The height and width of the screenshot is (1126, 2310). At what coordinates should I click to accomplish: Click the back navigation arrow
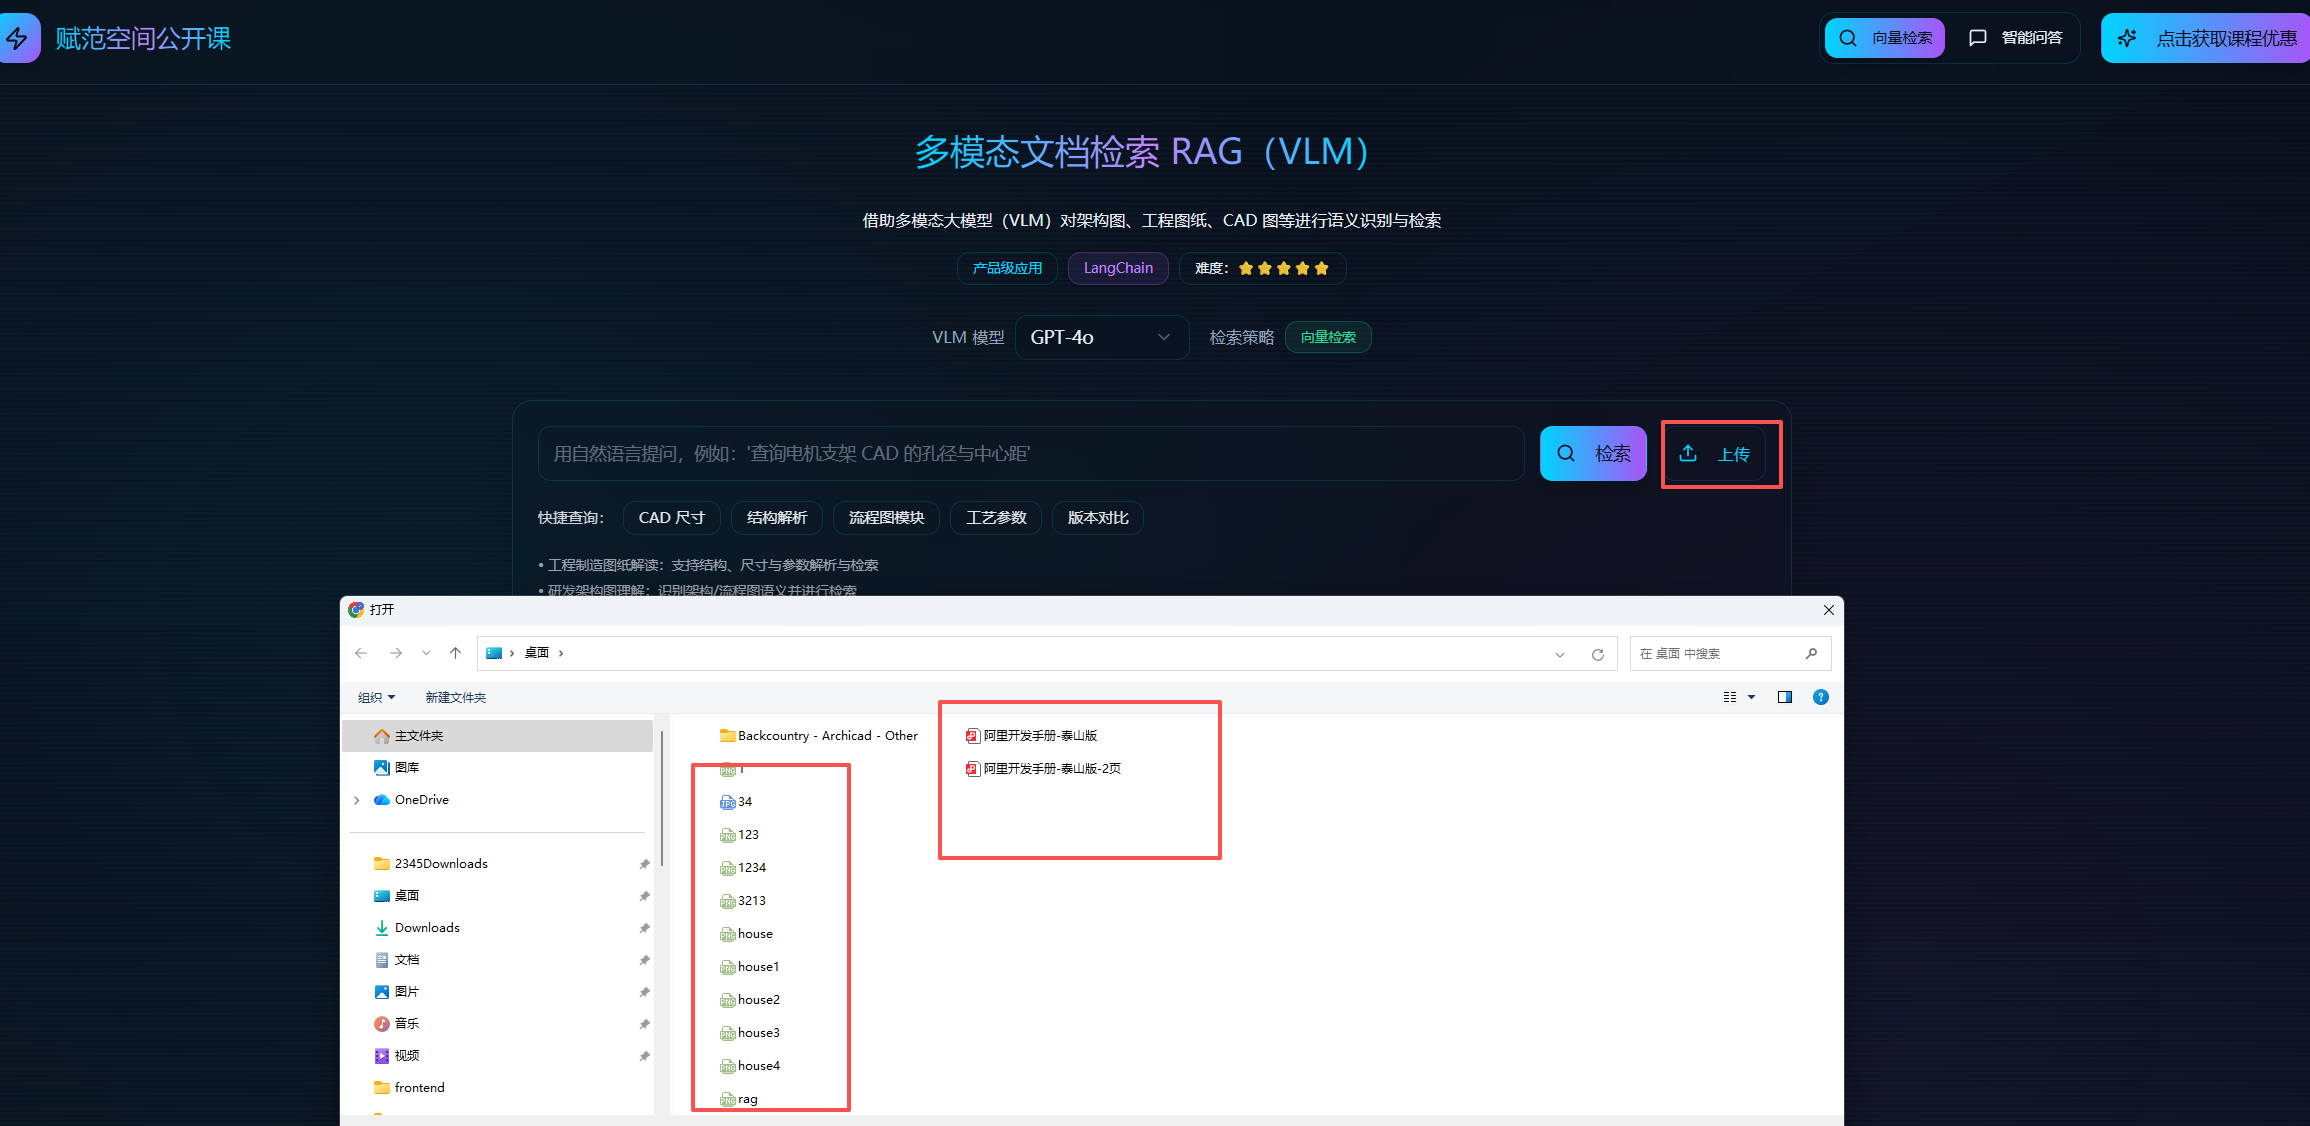[361, 653]
